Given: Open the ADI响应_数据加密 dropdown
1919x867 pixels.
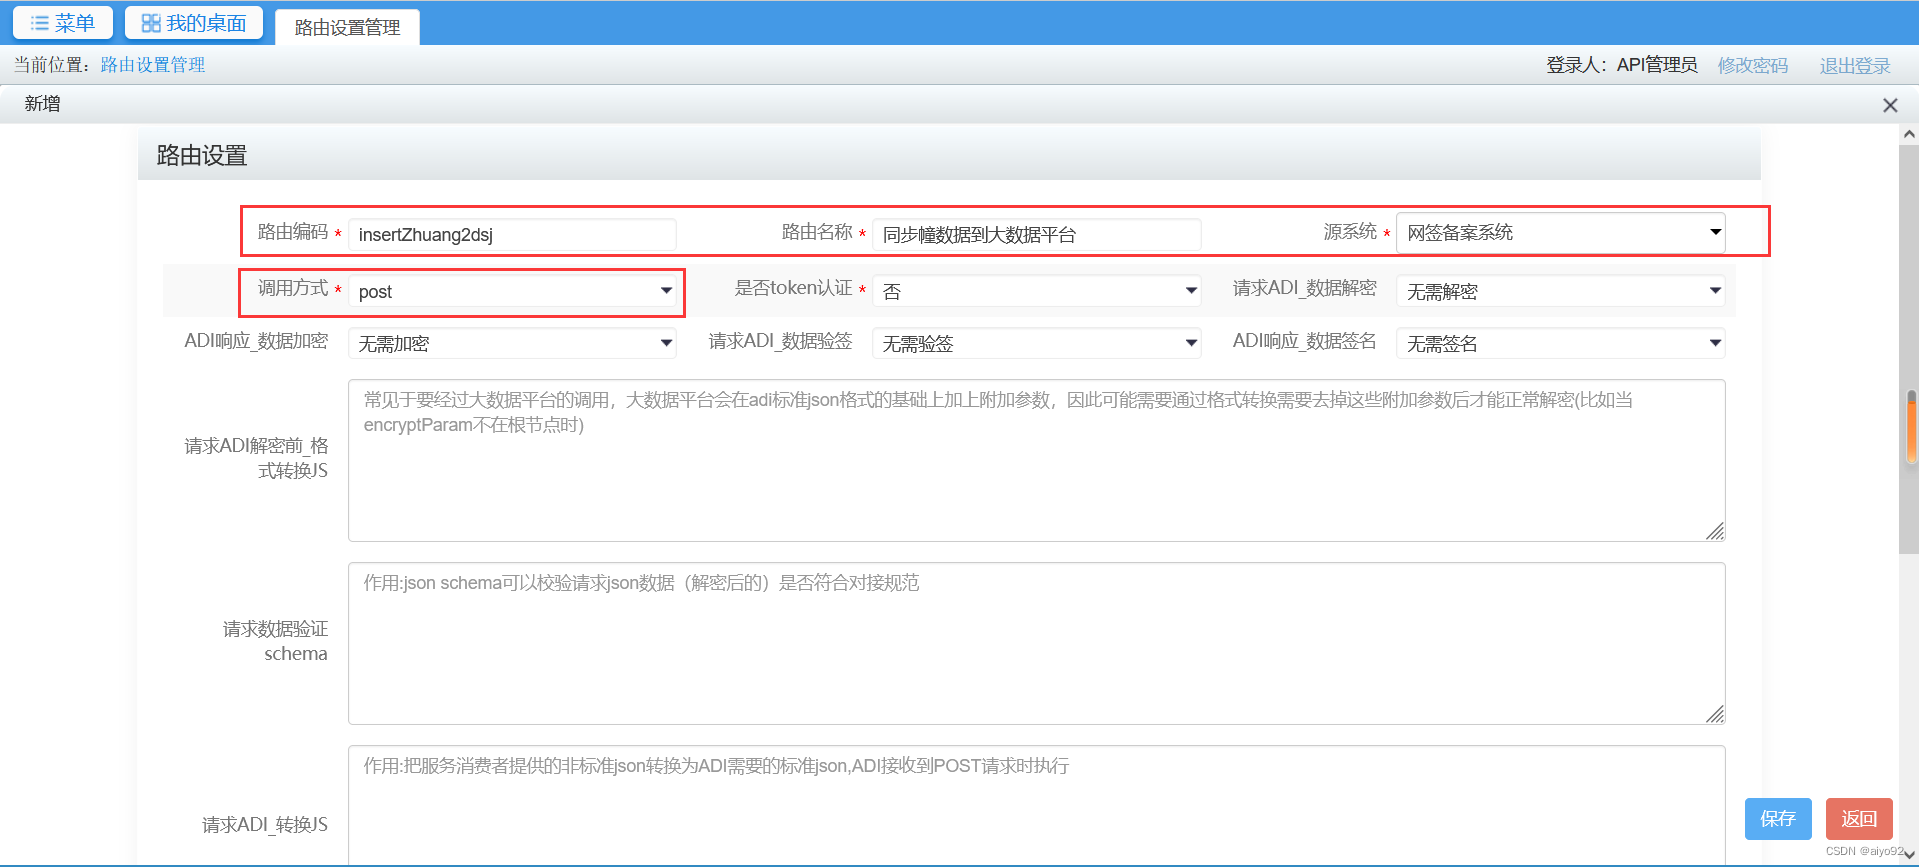Looking at the screenshot, I should pos(512,343).
